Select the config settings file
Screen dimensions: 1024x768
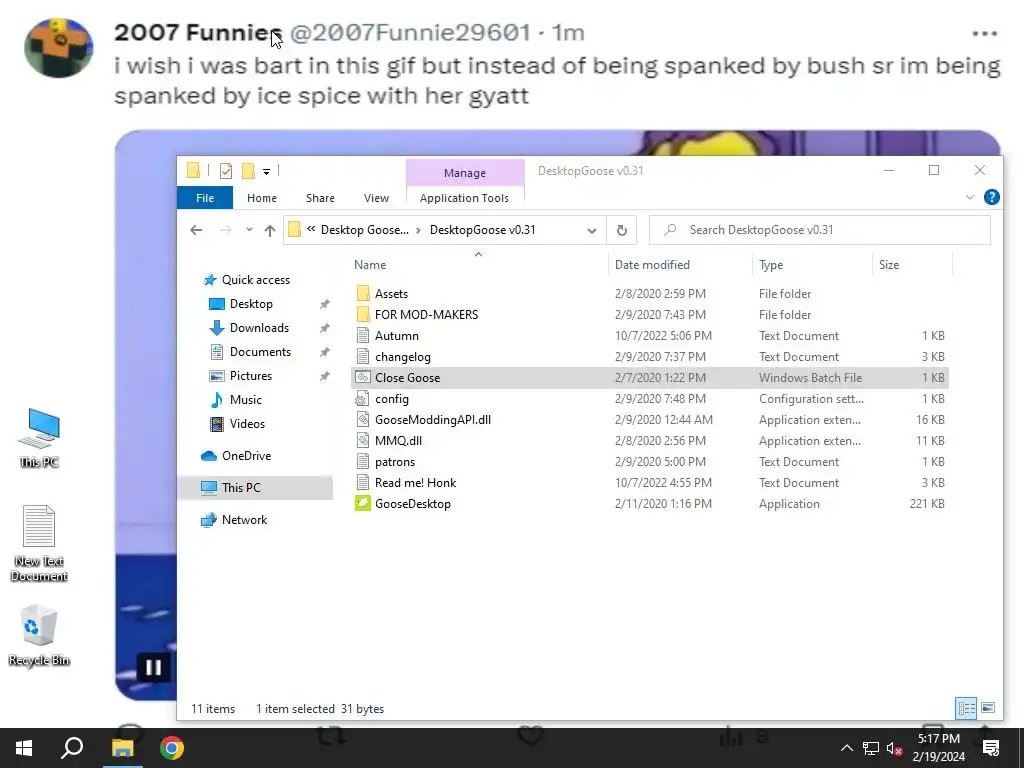(x=649, y=398)
